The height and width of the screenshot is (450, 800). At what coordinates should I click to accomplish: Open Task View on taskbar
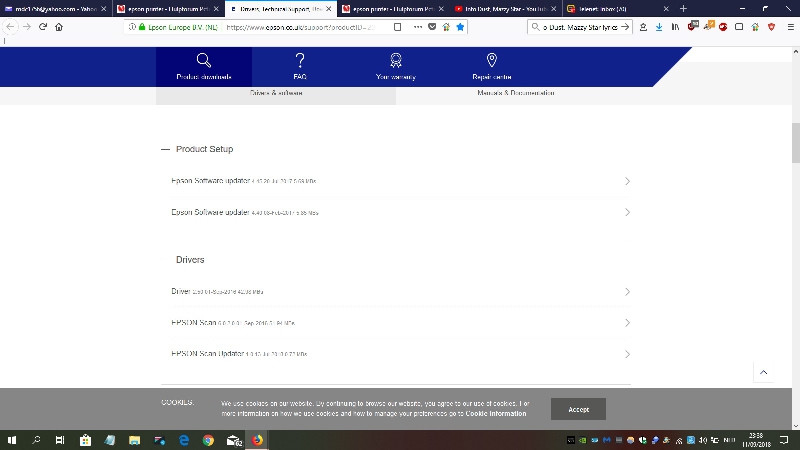60,440
